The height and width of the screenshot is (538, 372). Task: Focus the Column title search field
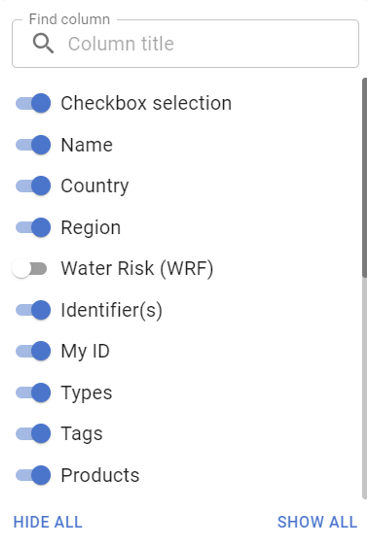[x=185, y=44]
